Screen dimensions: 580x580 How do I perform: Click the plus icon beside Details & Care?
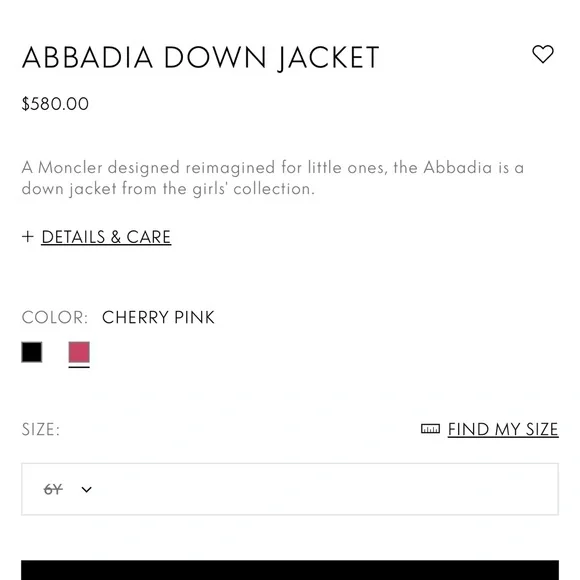pos(28,236)
